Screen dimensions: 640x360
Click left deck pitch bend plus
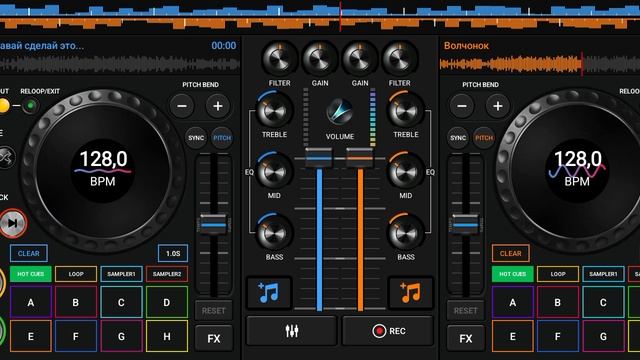(x=218, y=106)
